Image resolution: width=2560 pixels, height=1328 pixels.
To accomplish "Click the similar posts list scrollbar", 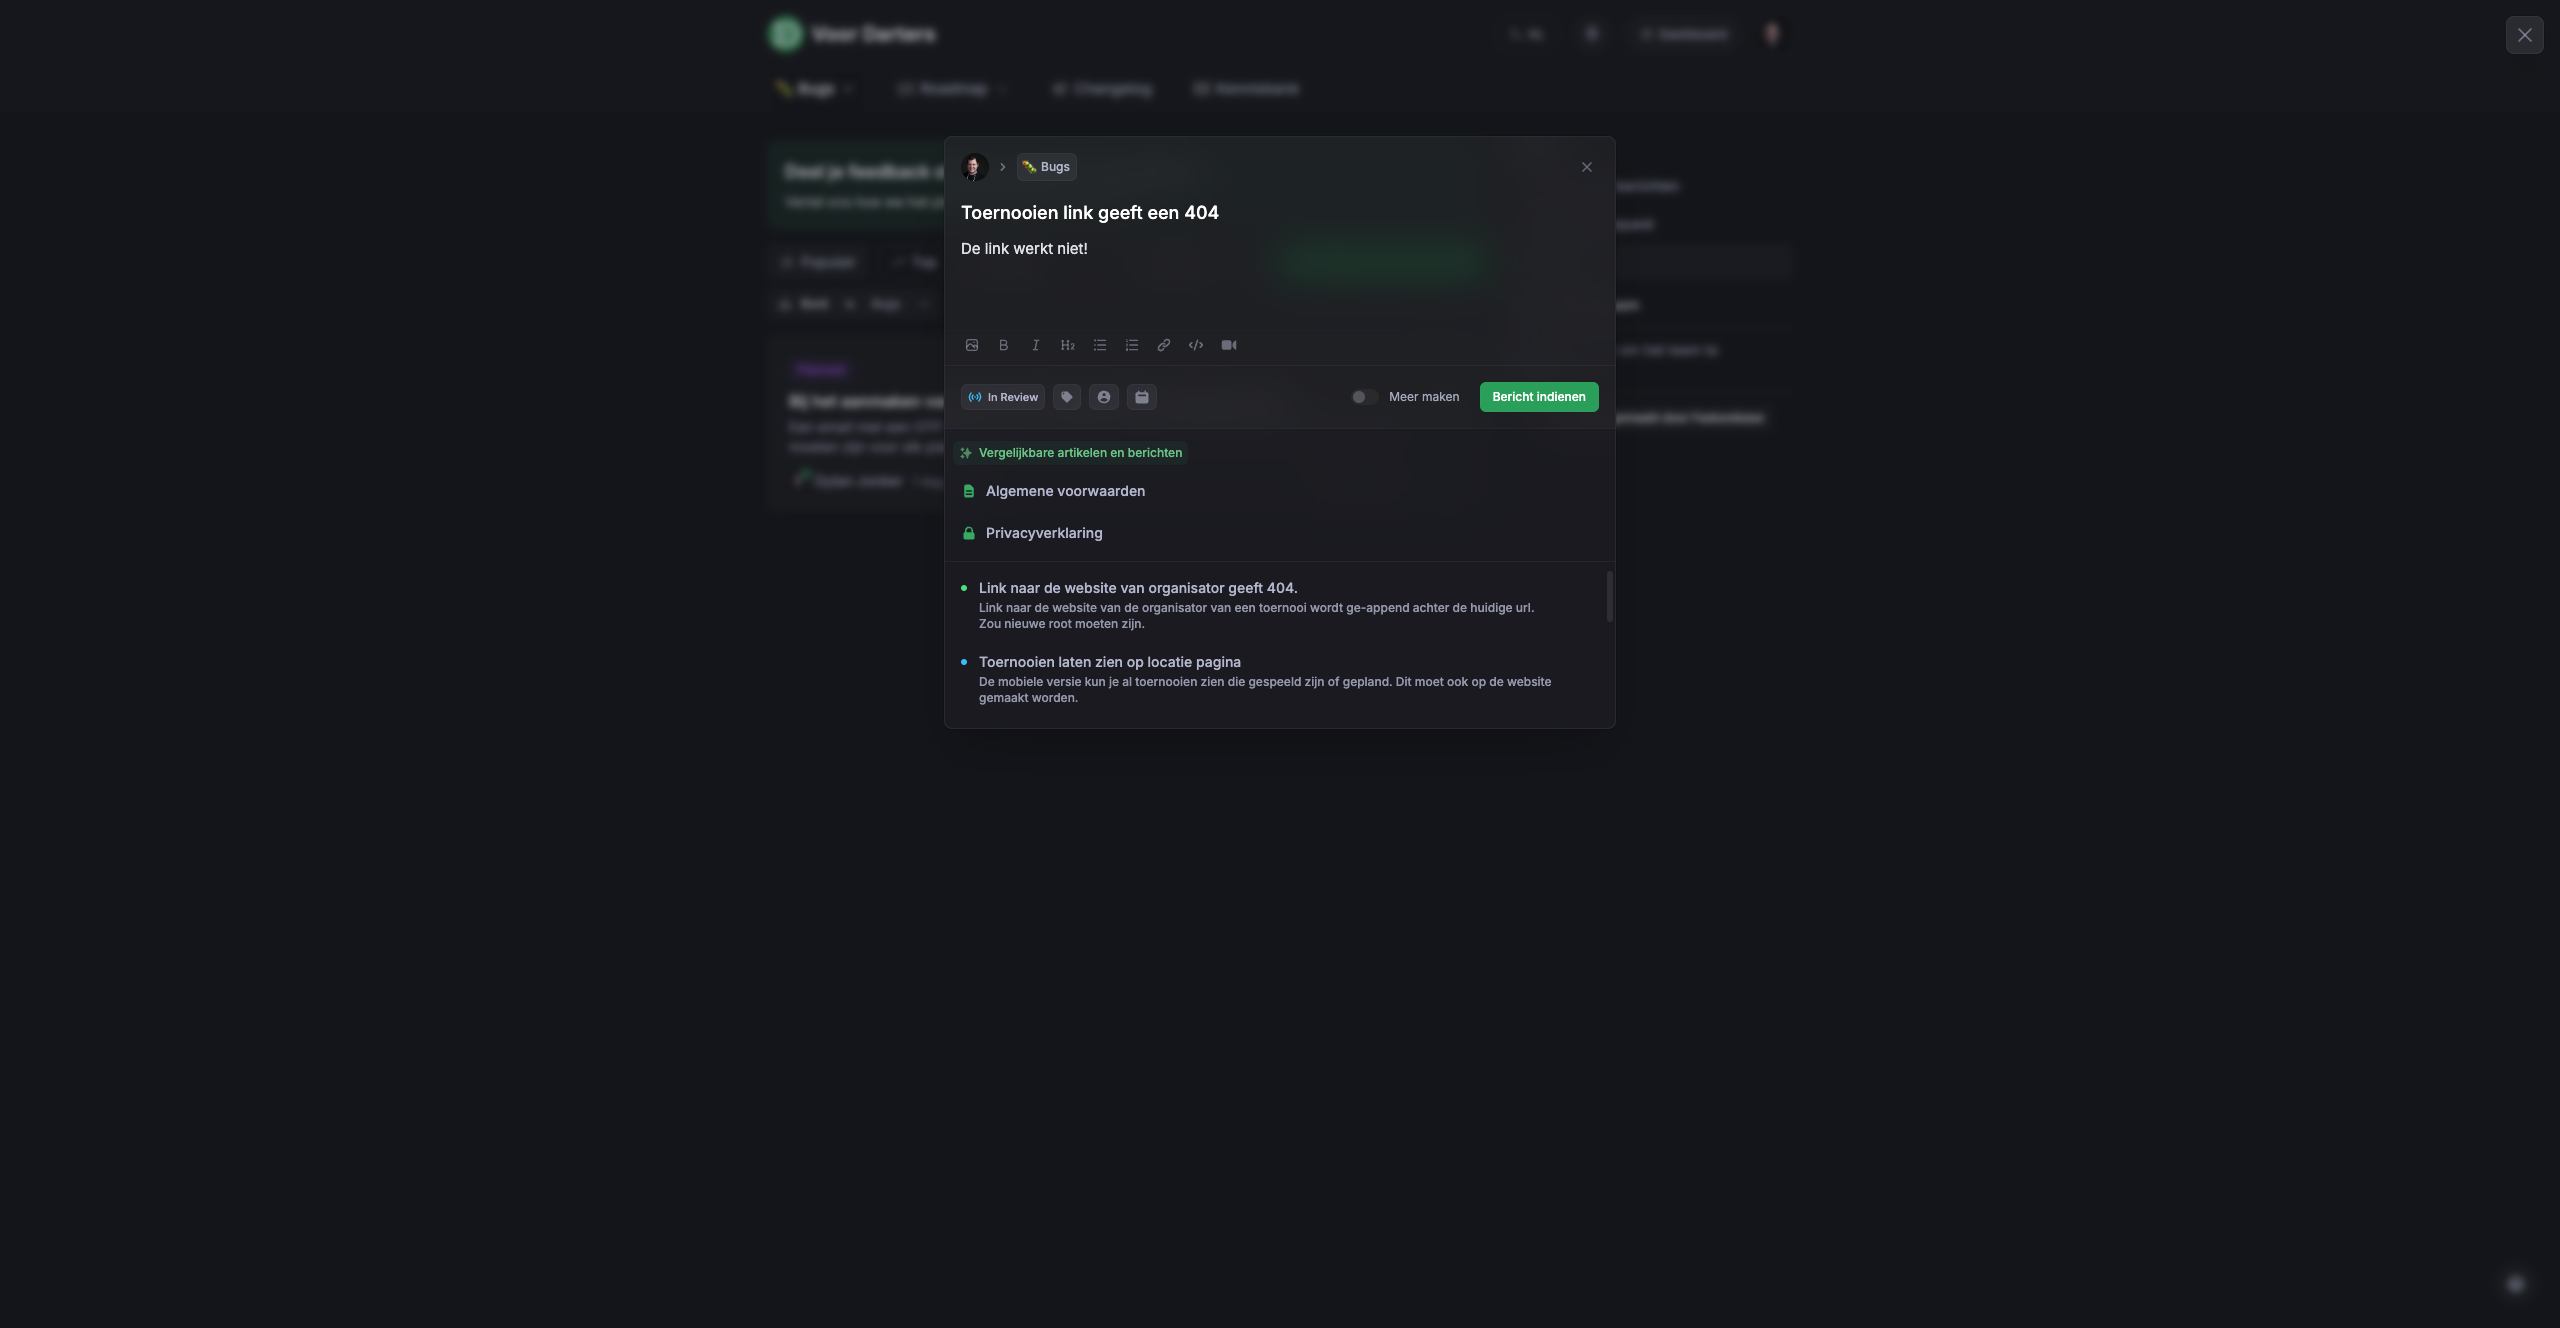I will point(1609,596).
